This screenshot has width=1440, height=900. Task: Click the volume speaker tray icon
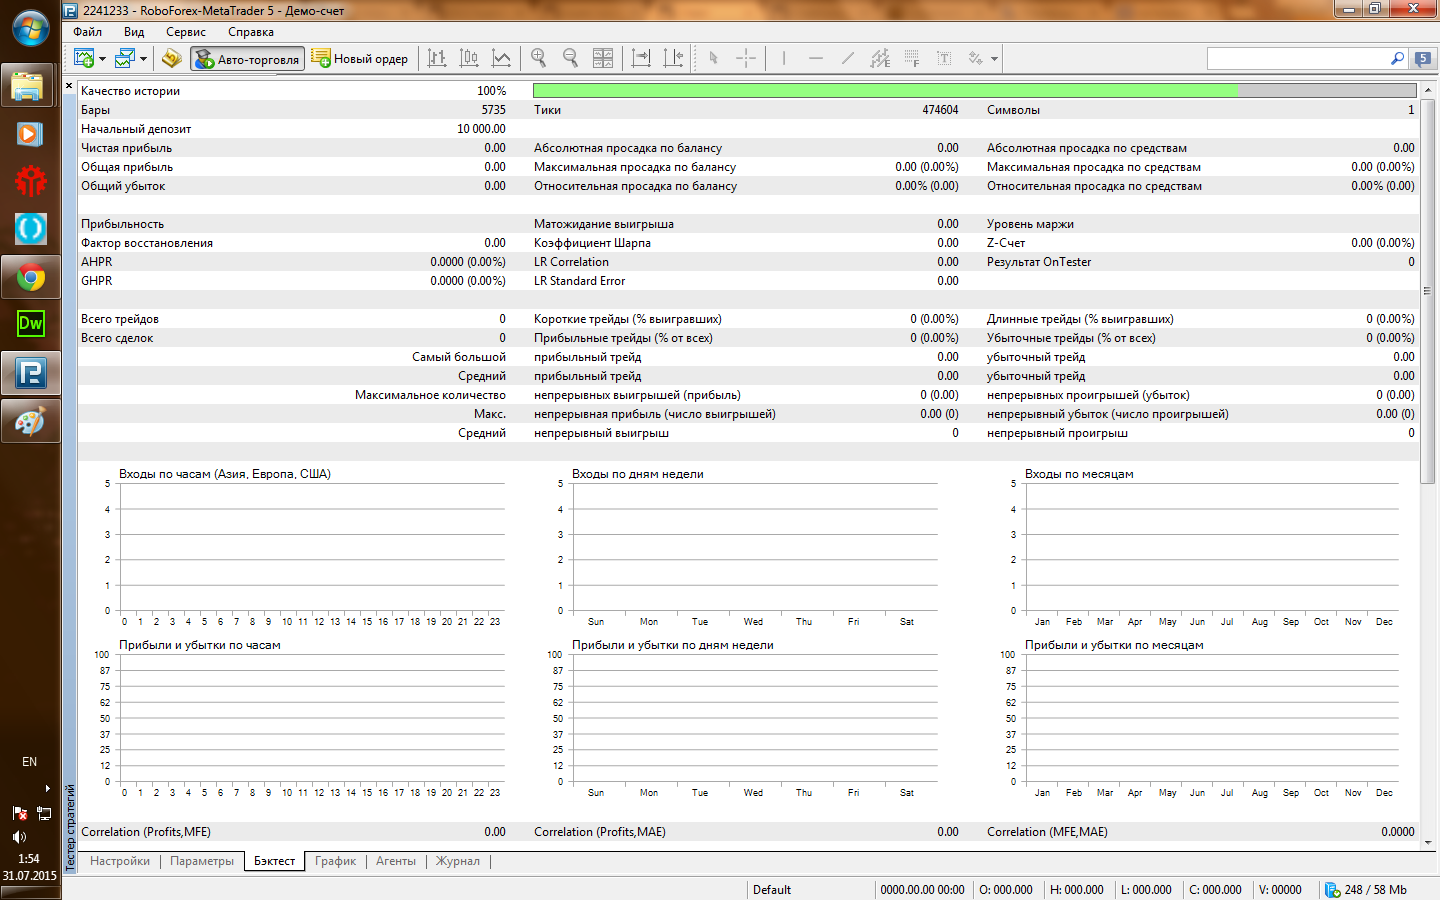point(19,837)
